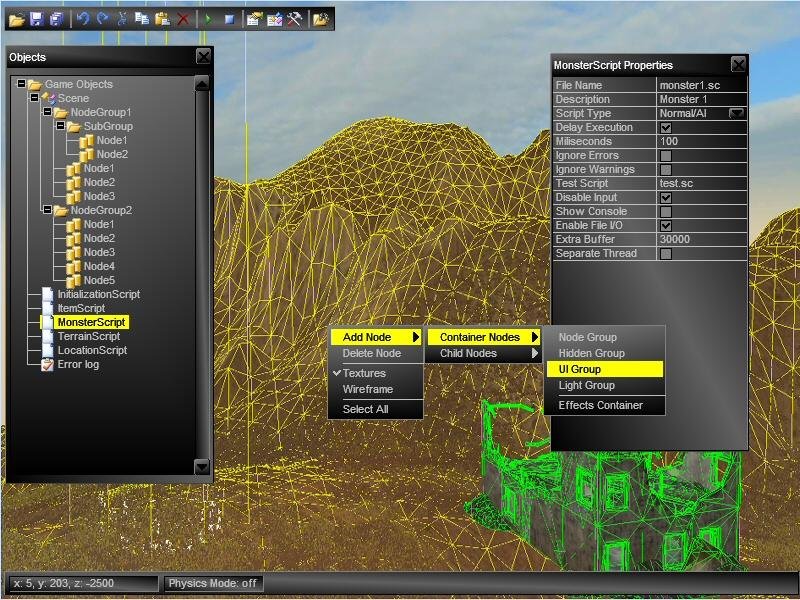This screenshot has width=800, height=600.
Task: Click the Extra Buffer value 30000
Action: (x=702, y=239)
